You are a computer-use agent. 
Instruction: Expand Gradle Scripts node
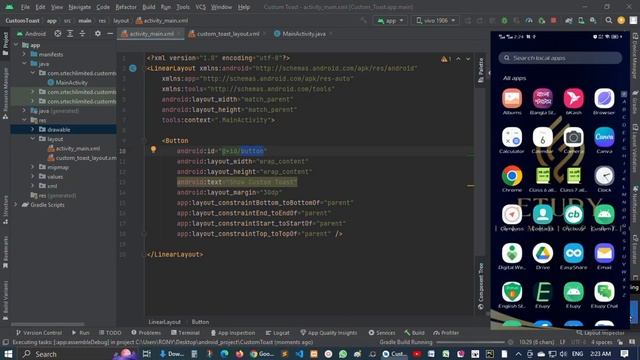click(16, 204)
